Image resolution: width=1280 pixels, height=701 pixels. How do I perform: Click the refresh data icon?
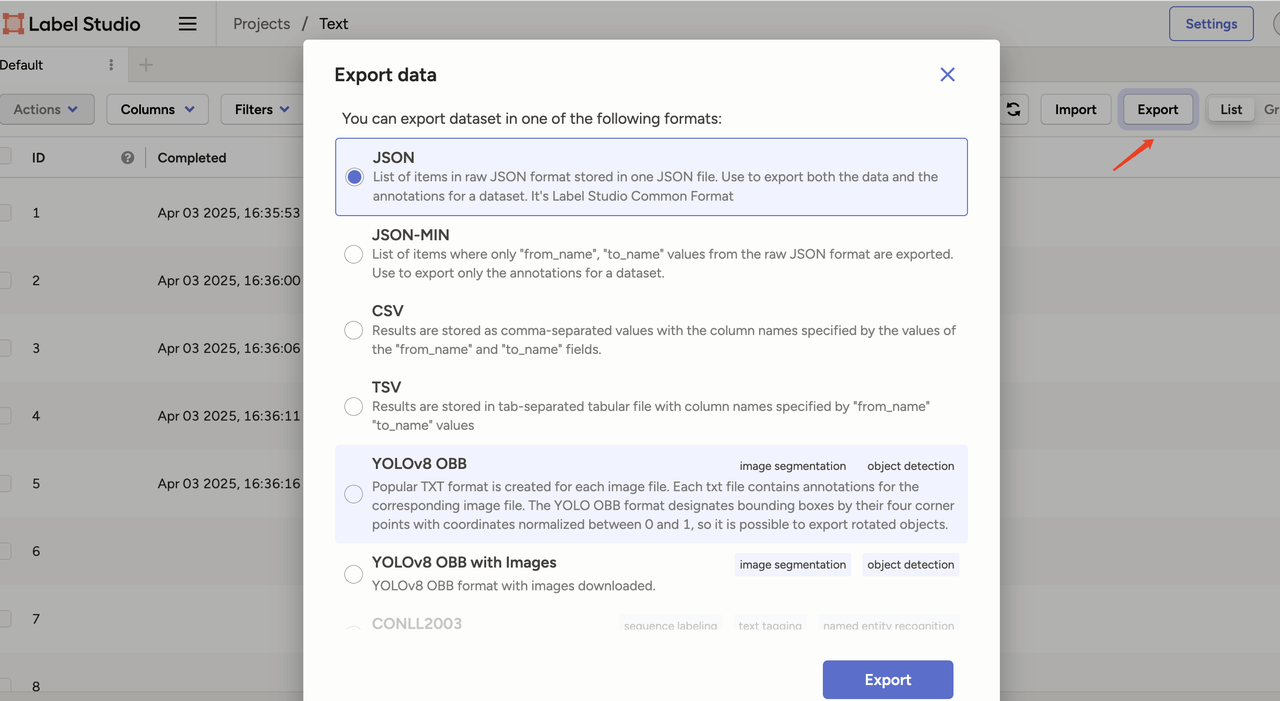click(x=1013, y=109)
